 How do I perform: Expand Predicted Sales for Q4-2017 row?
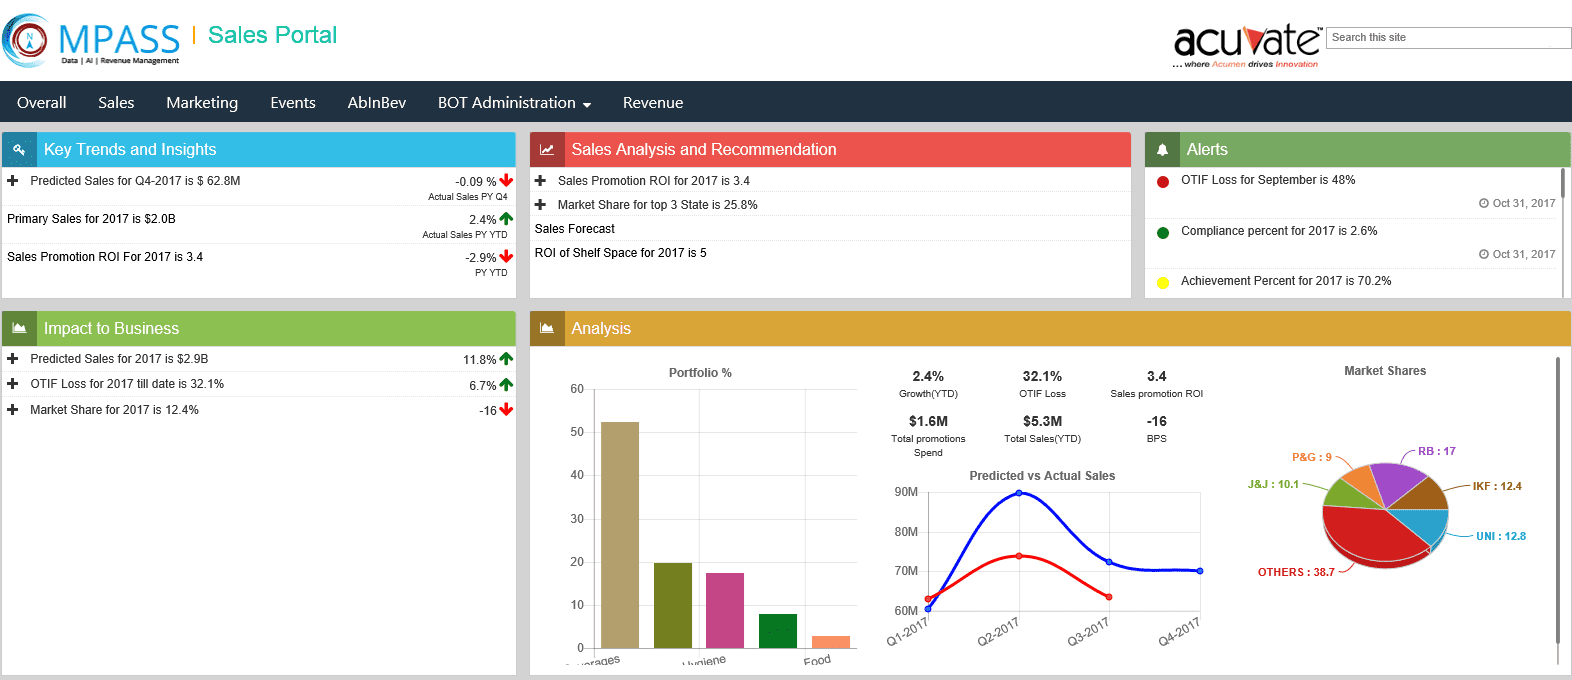click(x=13, y=181)
